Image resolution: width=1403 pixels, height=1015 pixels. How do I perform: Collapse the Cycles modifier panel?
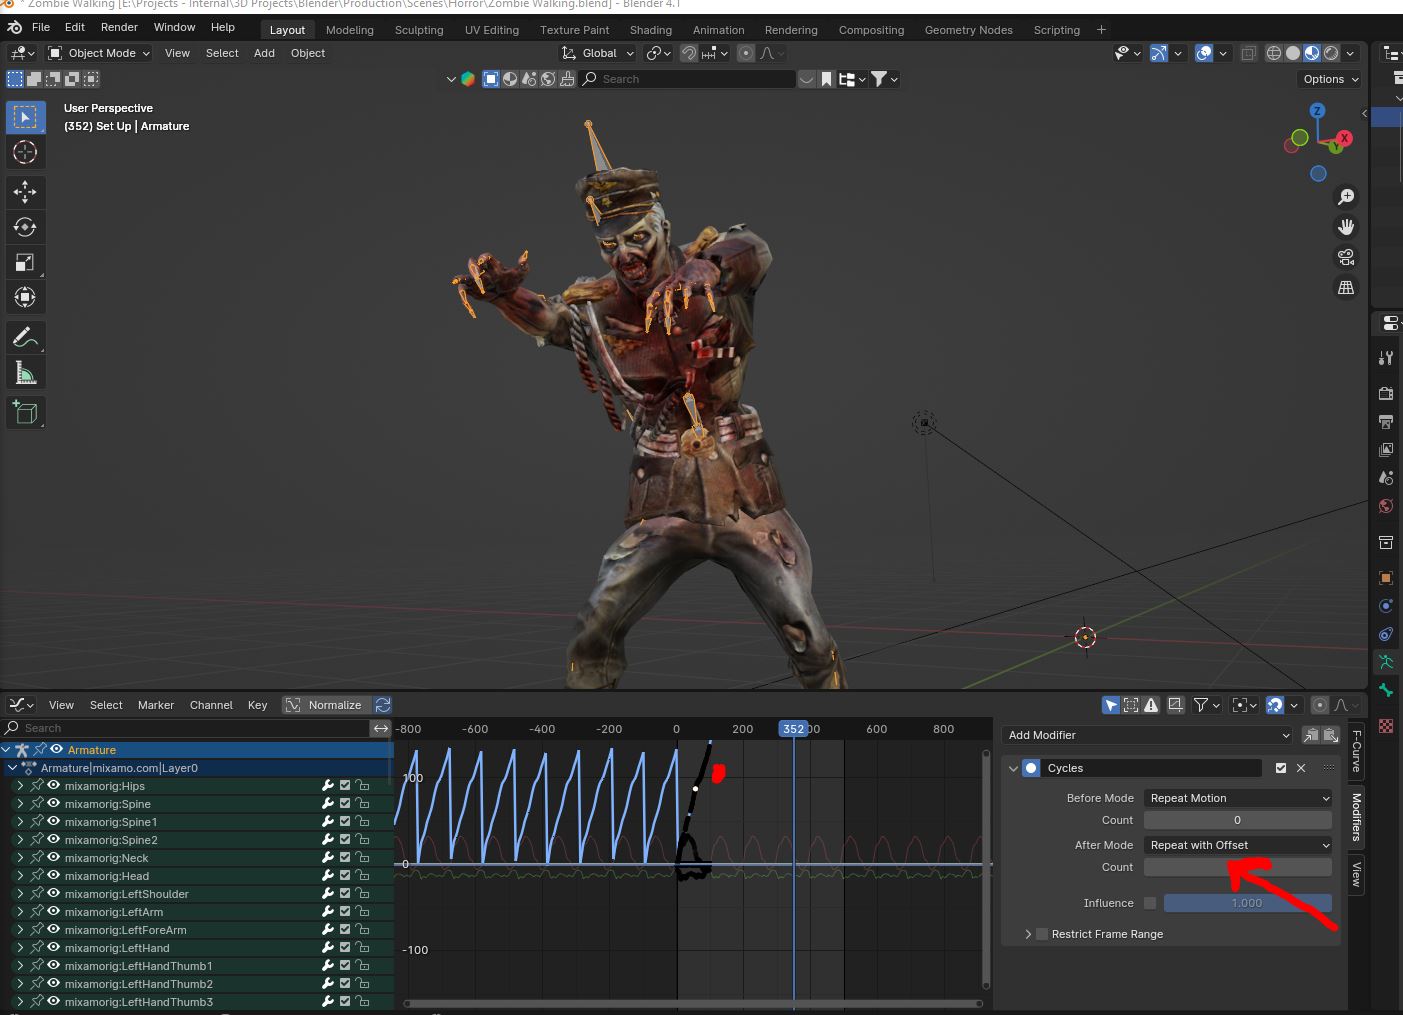tap(1013, 768)
